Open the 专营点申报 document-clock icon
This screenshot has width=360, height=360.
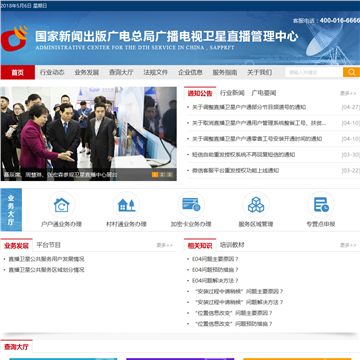click(x=321, y=205)
